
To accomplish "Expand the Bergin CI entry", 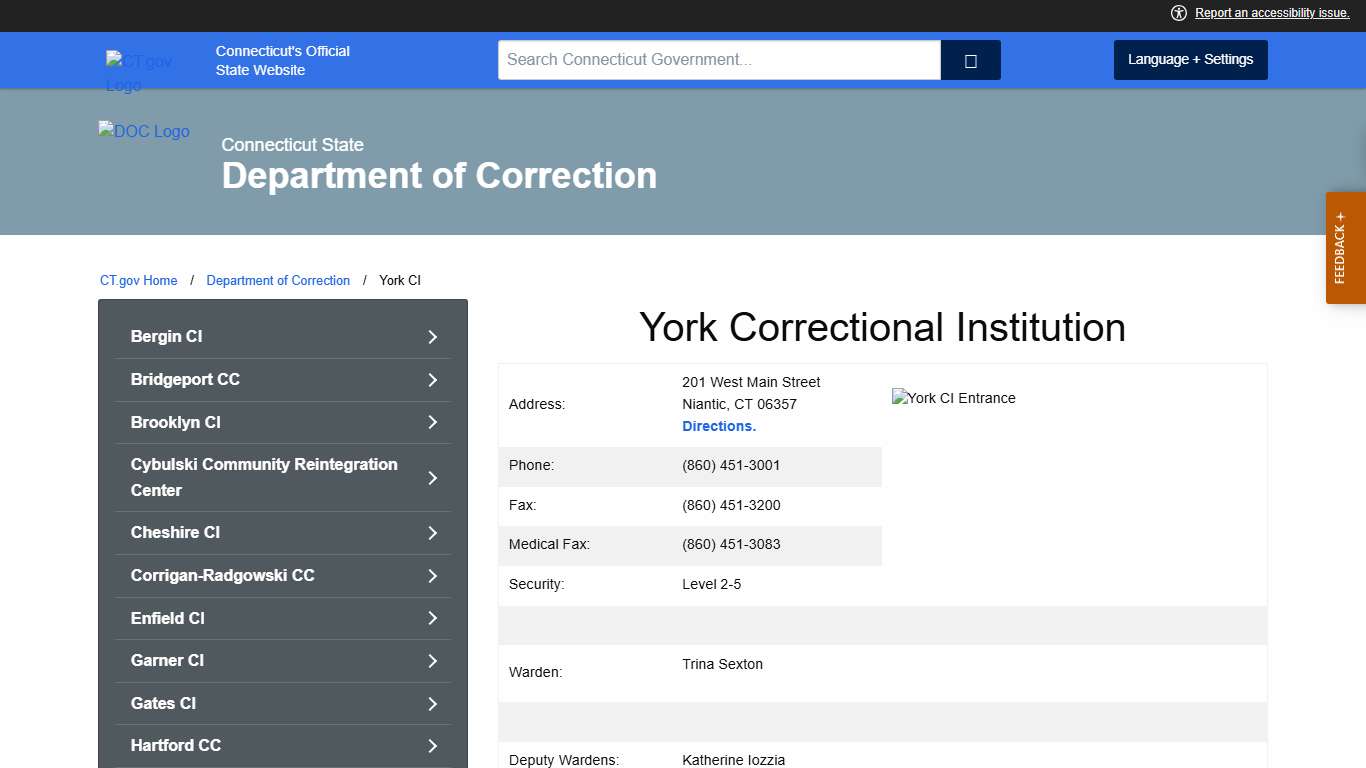I will pos(282,336).
